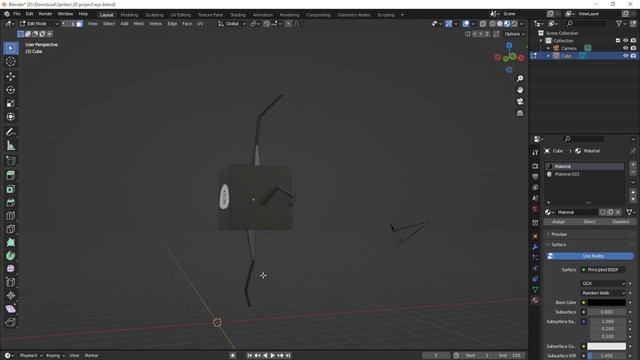Click the viewport pan hand icon

point(520,90)
